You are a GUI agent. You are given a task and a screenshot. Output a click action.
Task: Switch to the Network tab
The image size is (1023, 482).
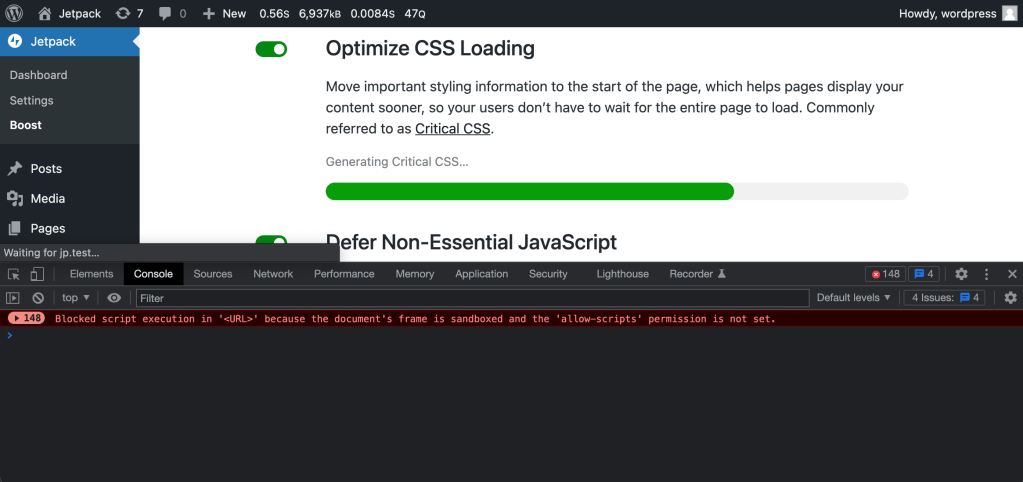(273, 274)
